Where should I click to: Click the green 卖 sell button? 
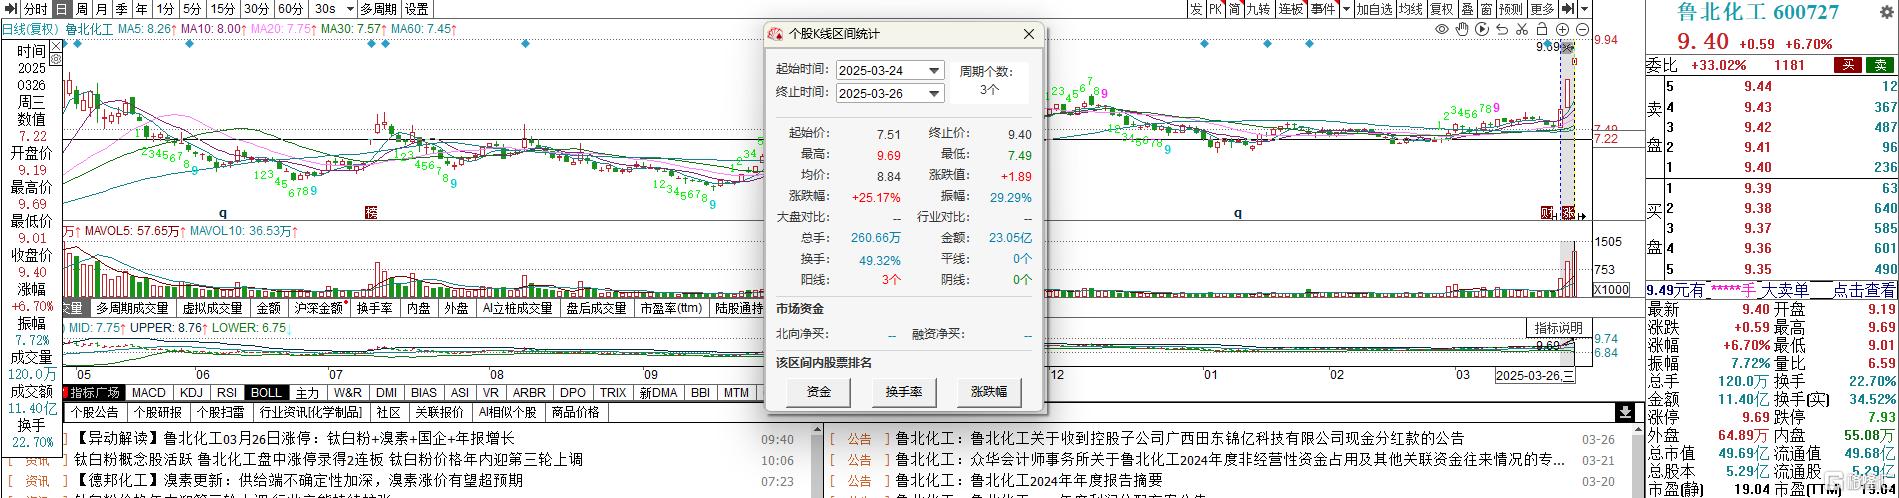tap(1882, 65)
